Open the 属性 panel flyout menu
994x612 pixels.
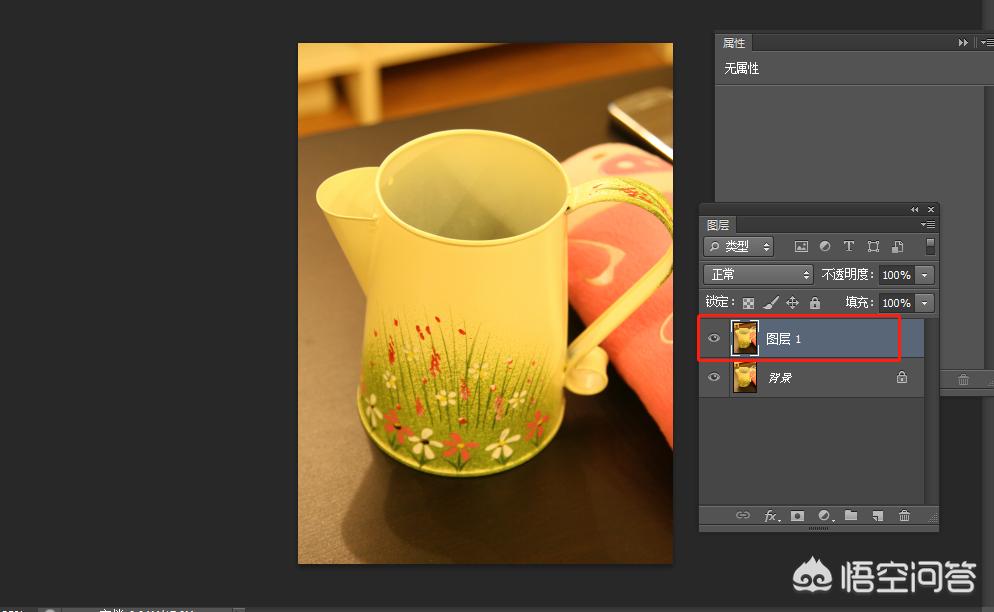pos(986,42)
